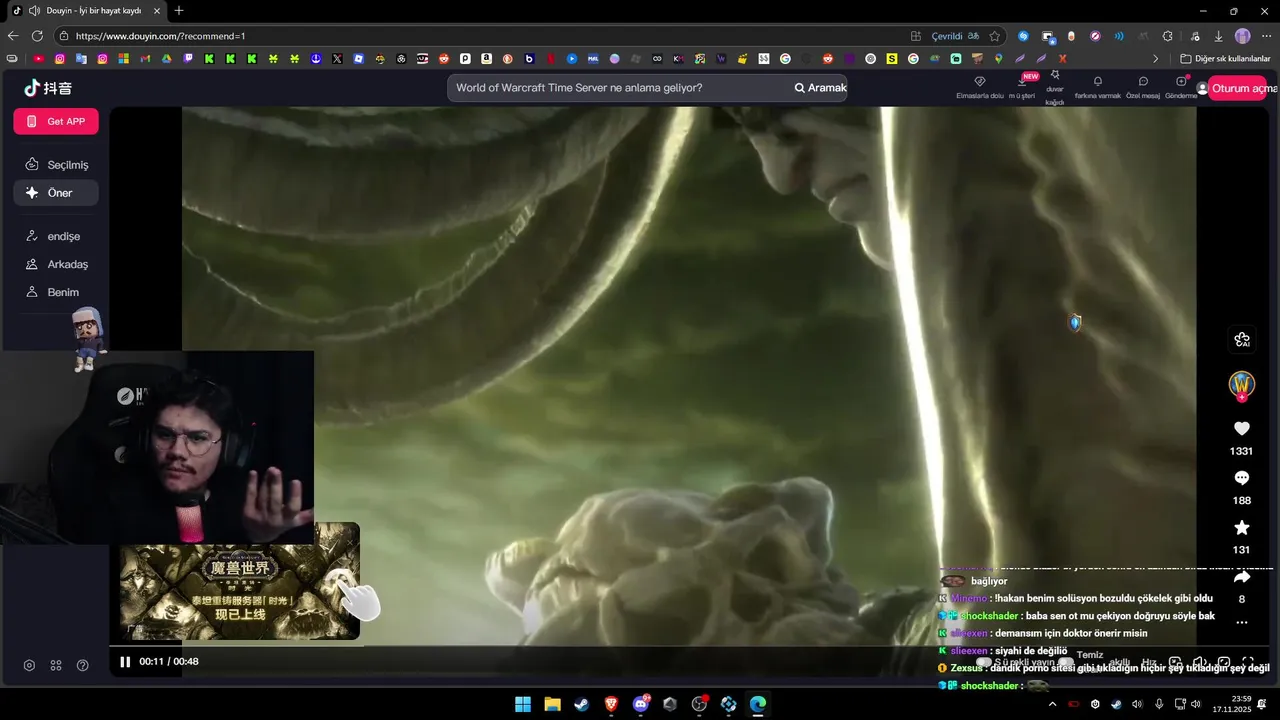Open Discord from the taskbar

(x=640, y=704)
